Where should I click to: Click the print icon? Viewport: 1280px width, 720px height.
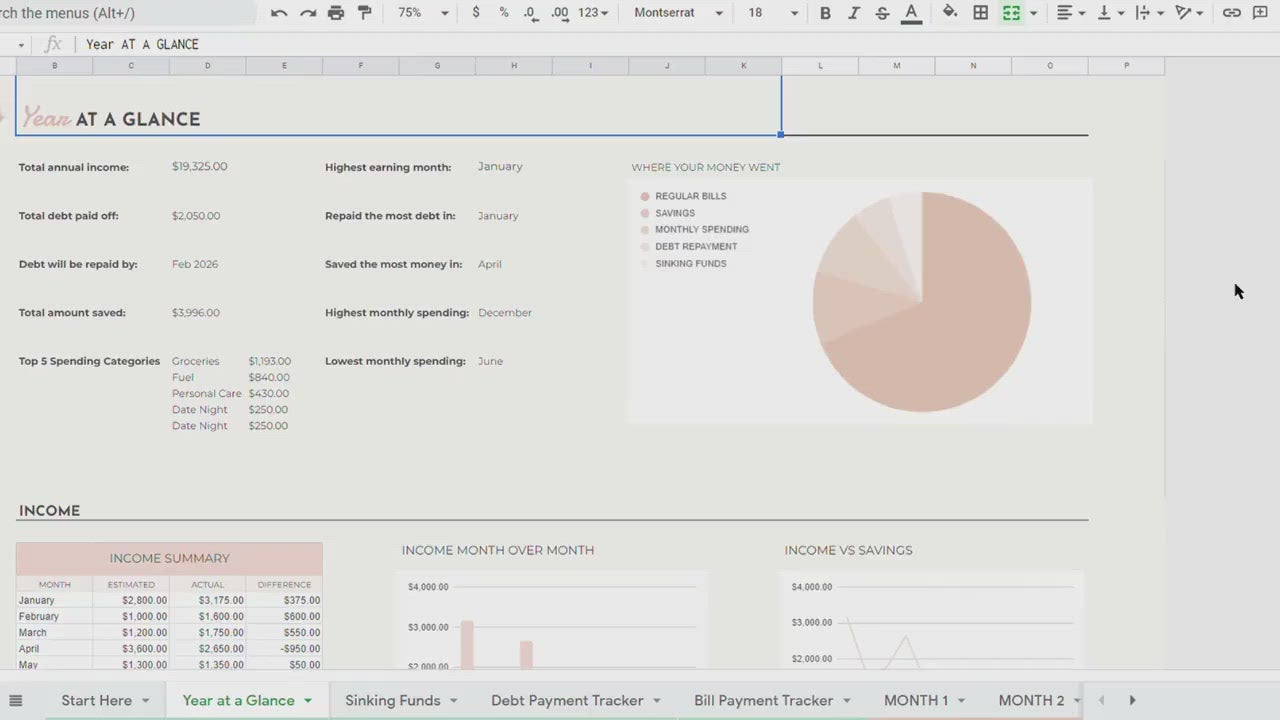click(x=336, y=13)
